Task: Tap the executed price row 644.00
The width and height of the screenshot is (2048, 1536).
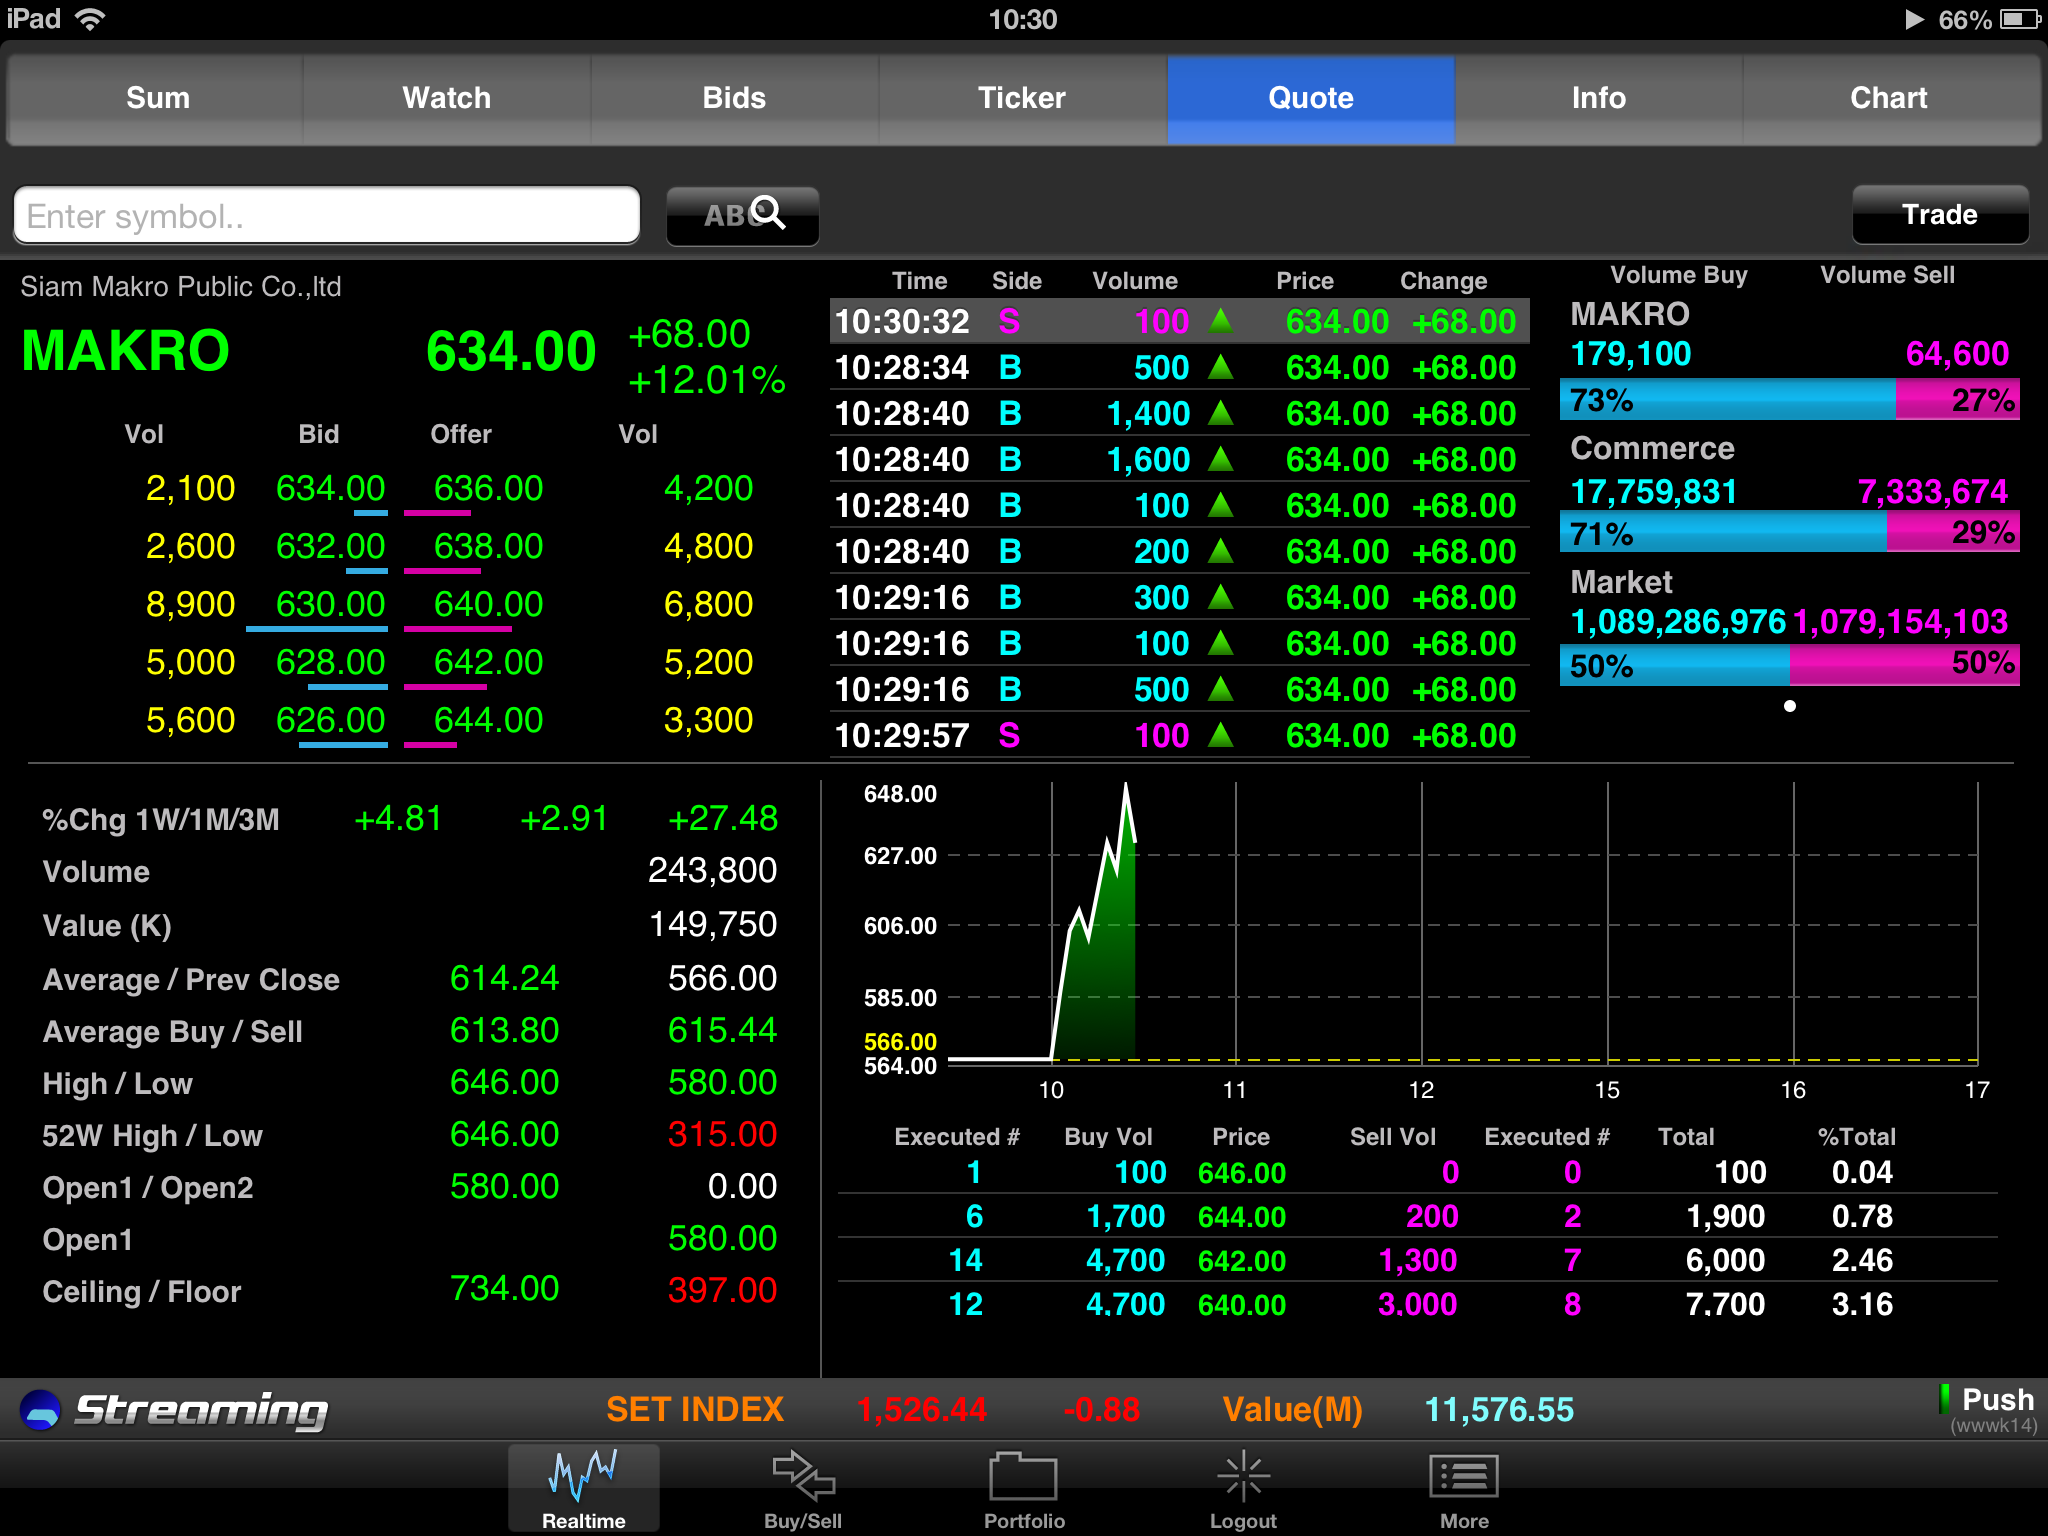Action: point(1417,1216)
